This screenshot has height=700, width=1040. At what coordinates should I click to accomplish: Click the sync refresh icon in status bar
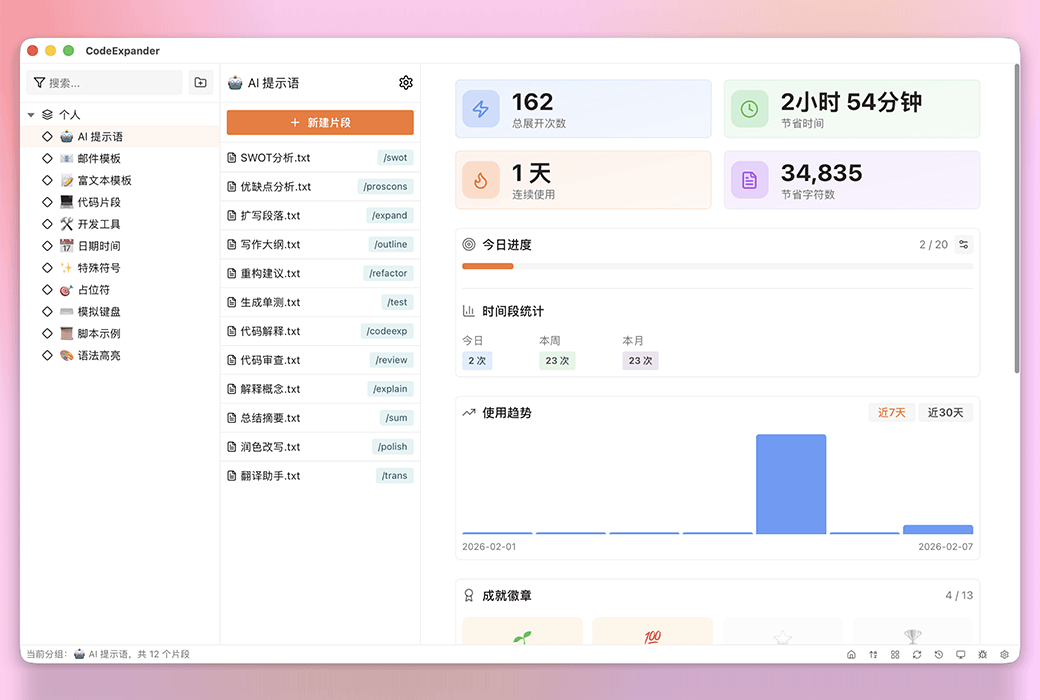click(917, 655)
